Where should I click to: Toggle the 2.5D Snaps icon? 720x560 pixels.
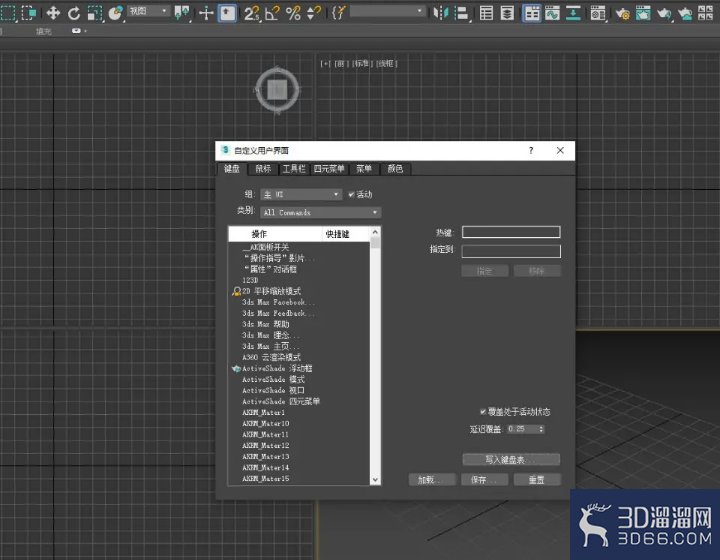(x=251, y=13)
